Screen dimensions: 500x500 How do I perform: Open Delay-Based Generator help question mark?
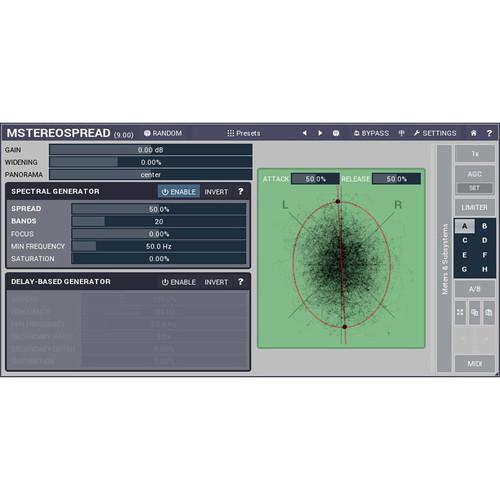(x=241, y=282)
